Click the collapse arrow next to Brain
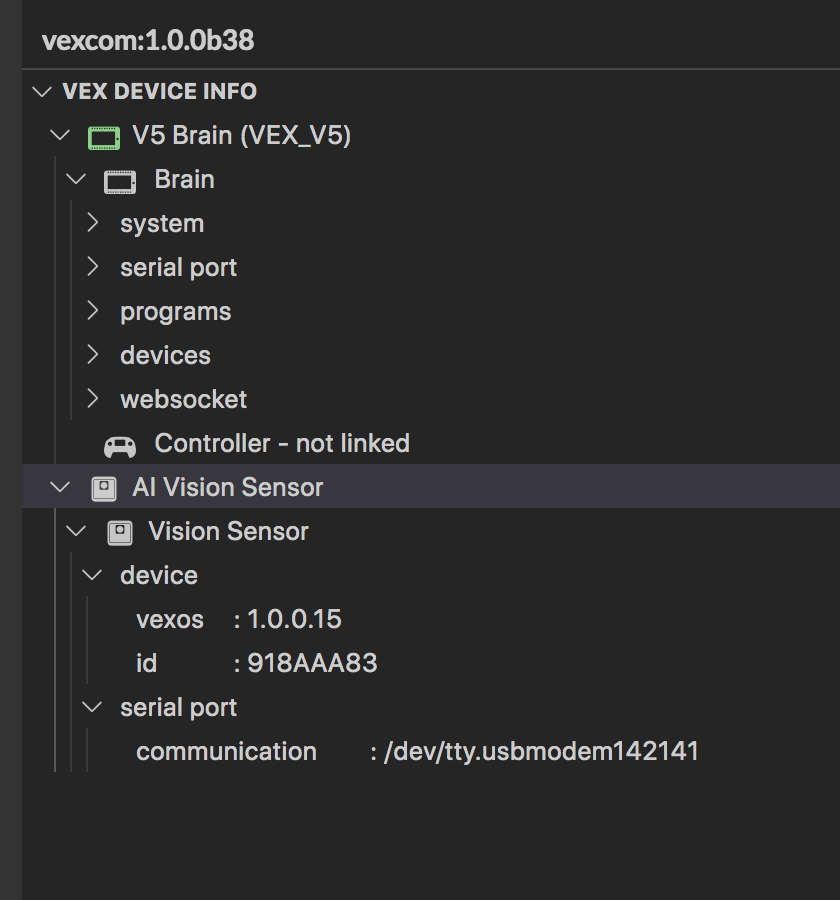 (76, 179)
